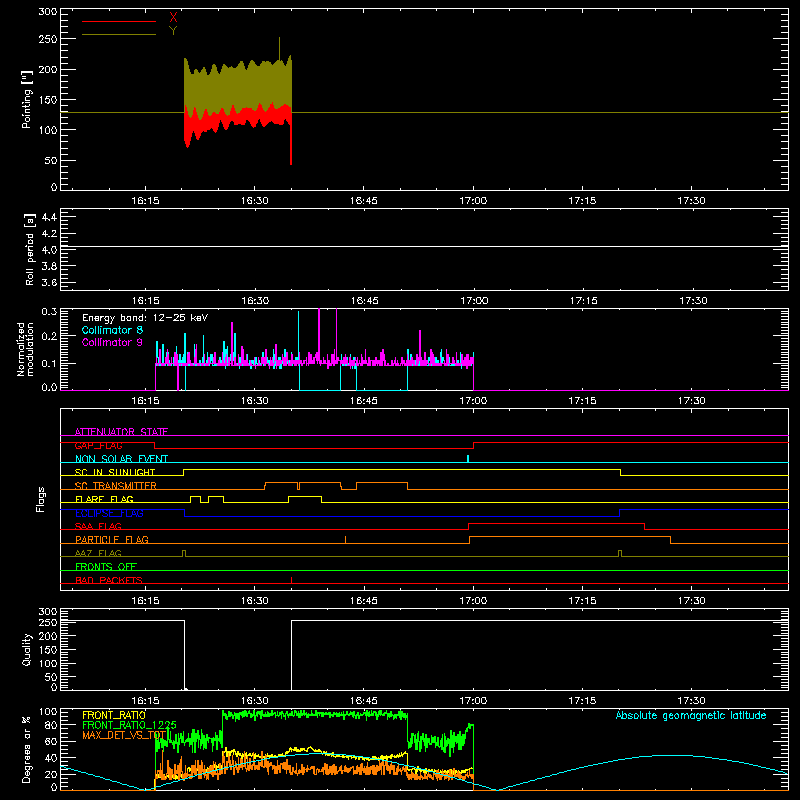The height and width of the screenshot is (800, 800).
Task: Click the 16:15 tick label under Pointing plot
Action: [145, 201]
